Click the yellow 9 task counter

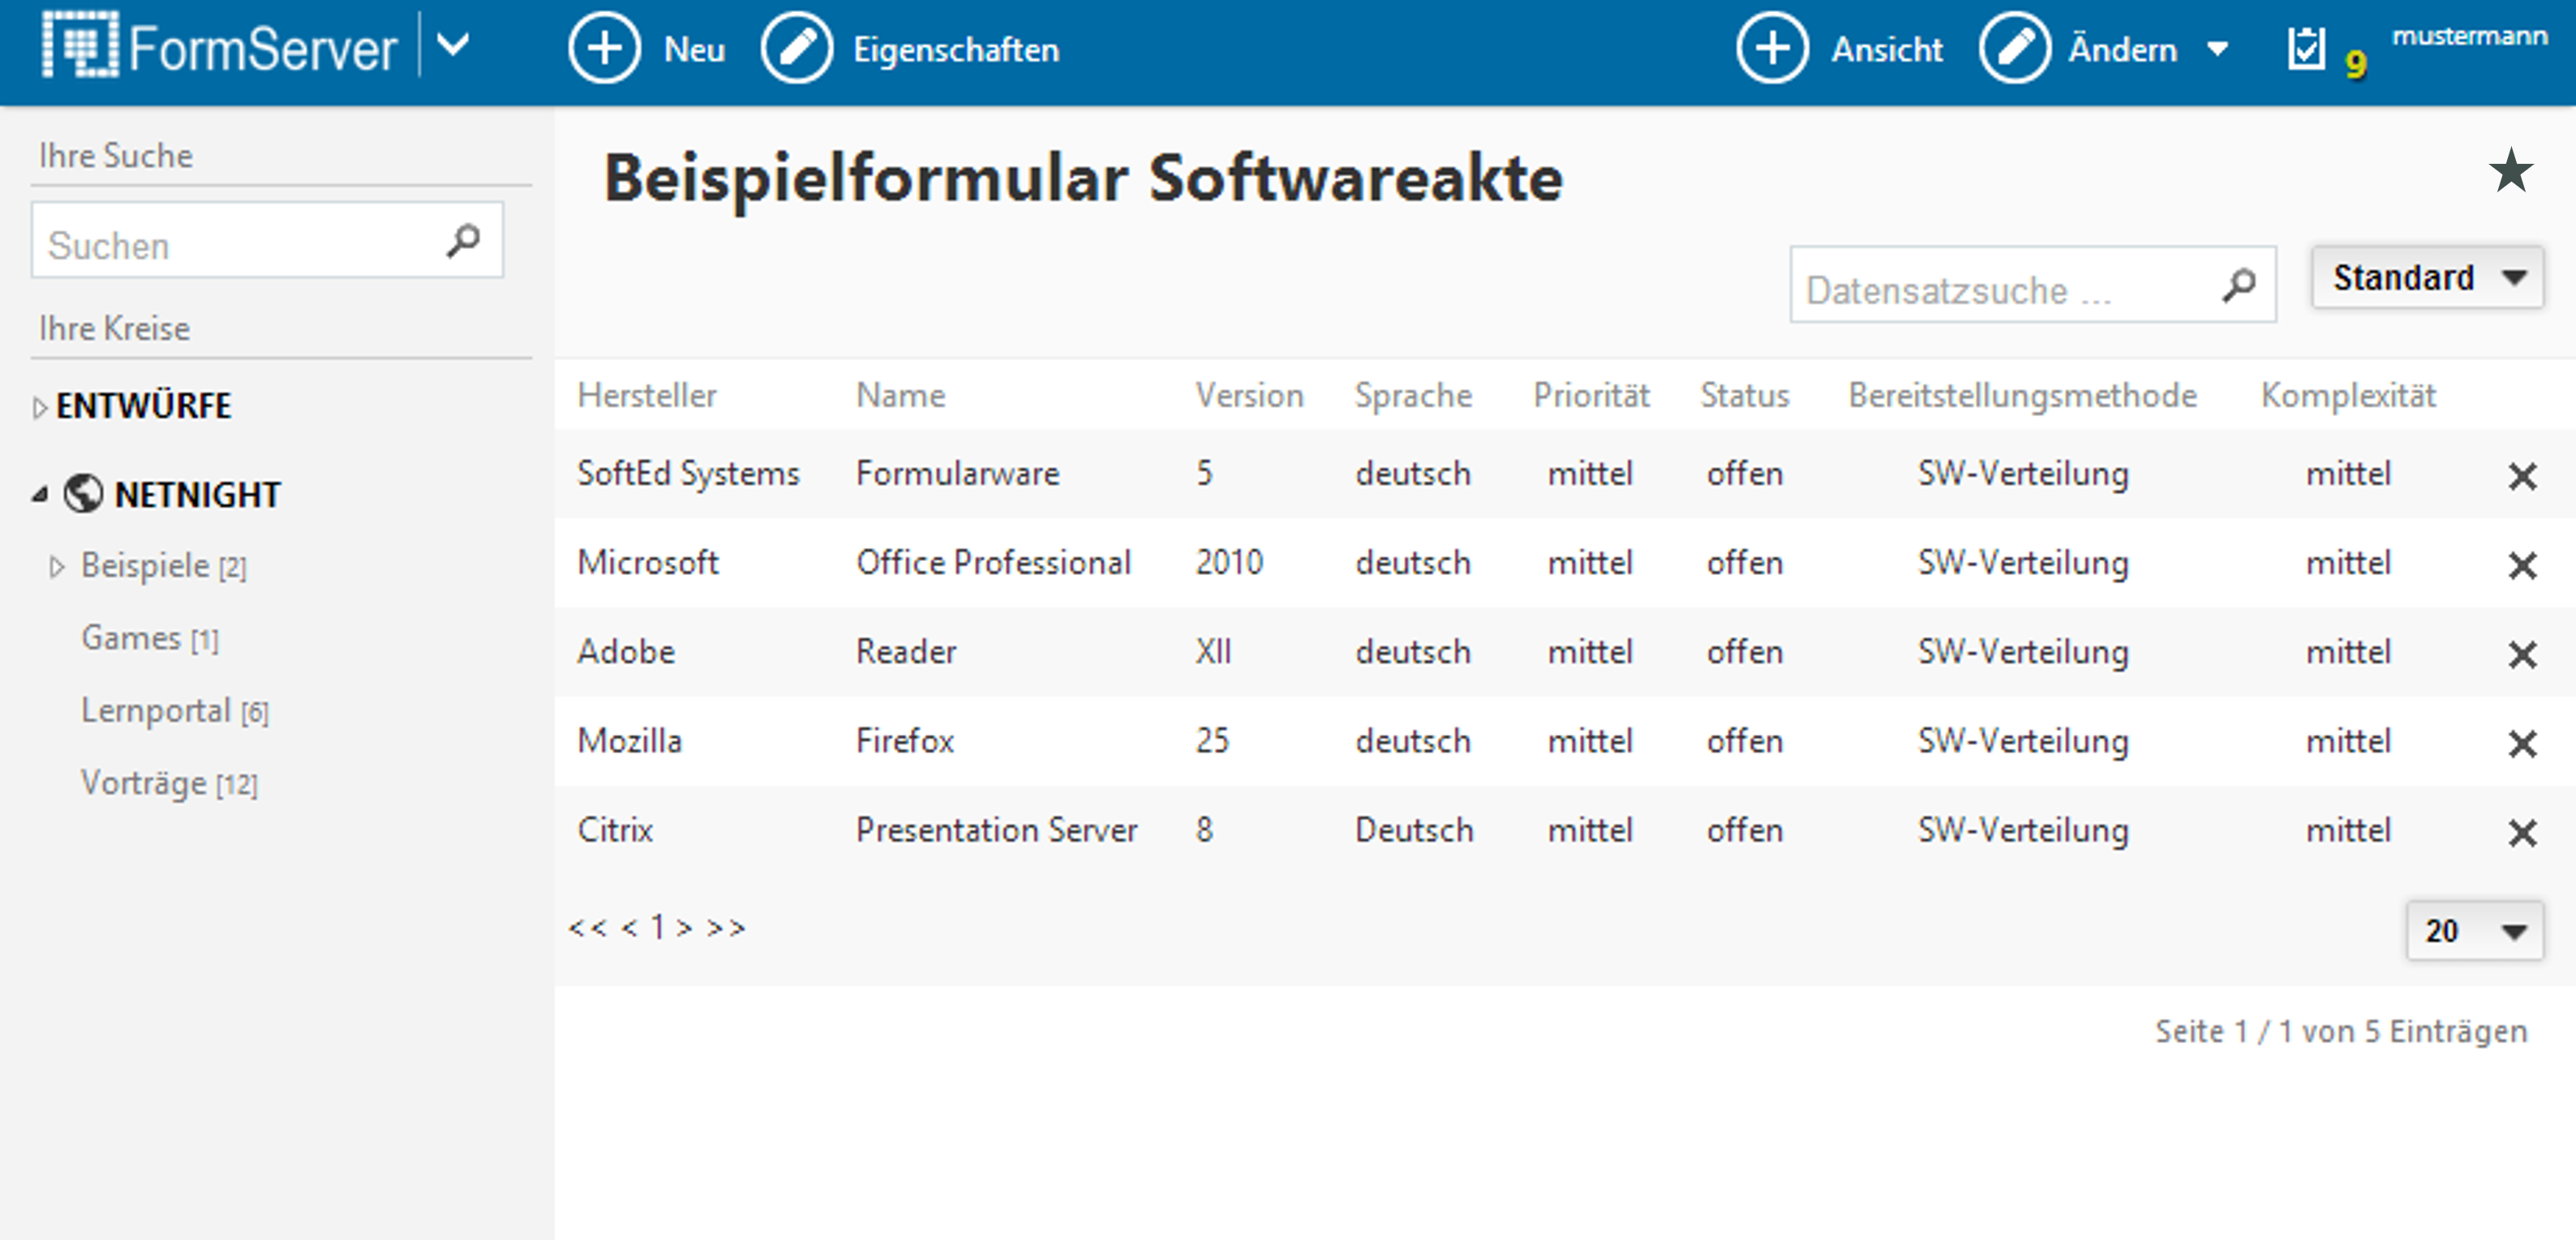click(x=2356, y=64)
